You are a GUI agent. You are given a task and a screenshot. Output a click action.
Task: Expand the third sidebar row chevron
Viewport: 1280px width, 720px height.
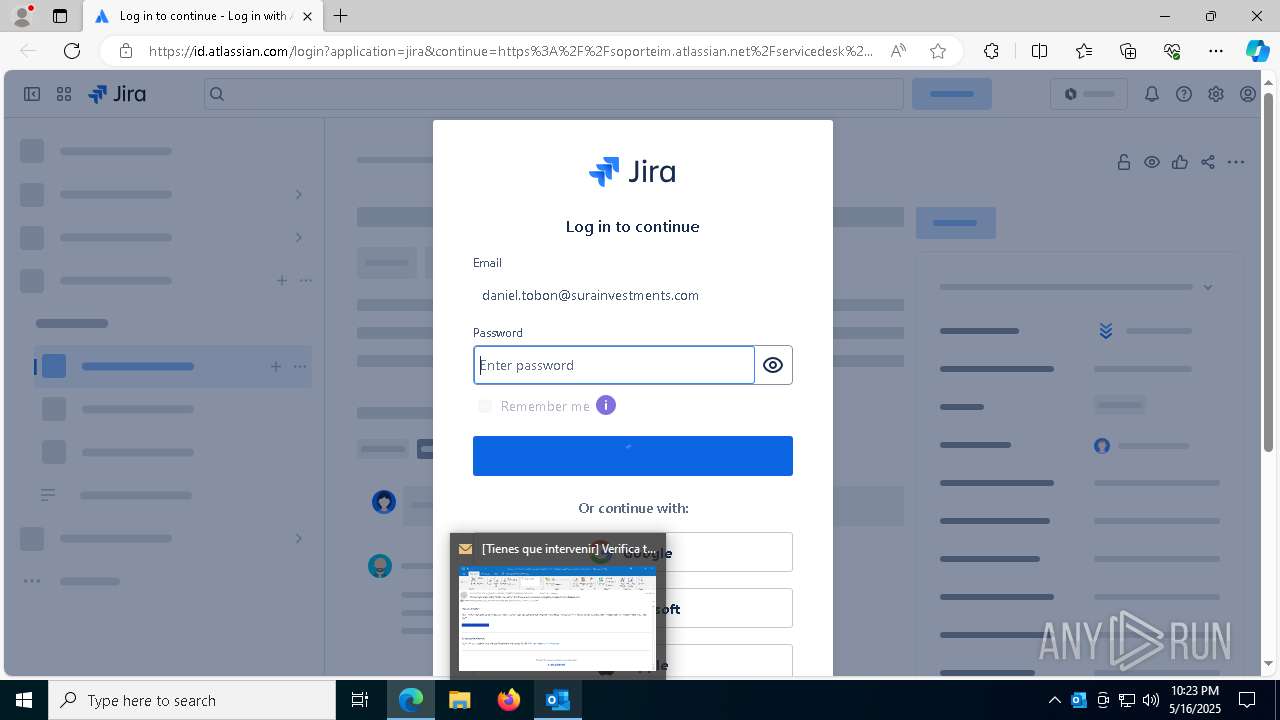click(x=298, y=237)
